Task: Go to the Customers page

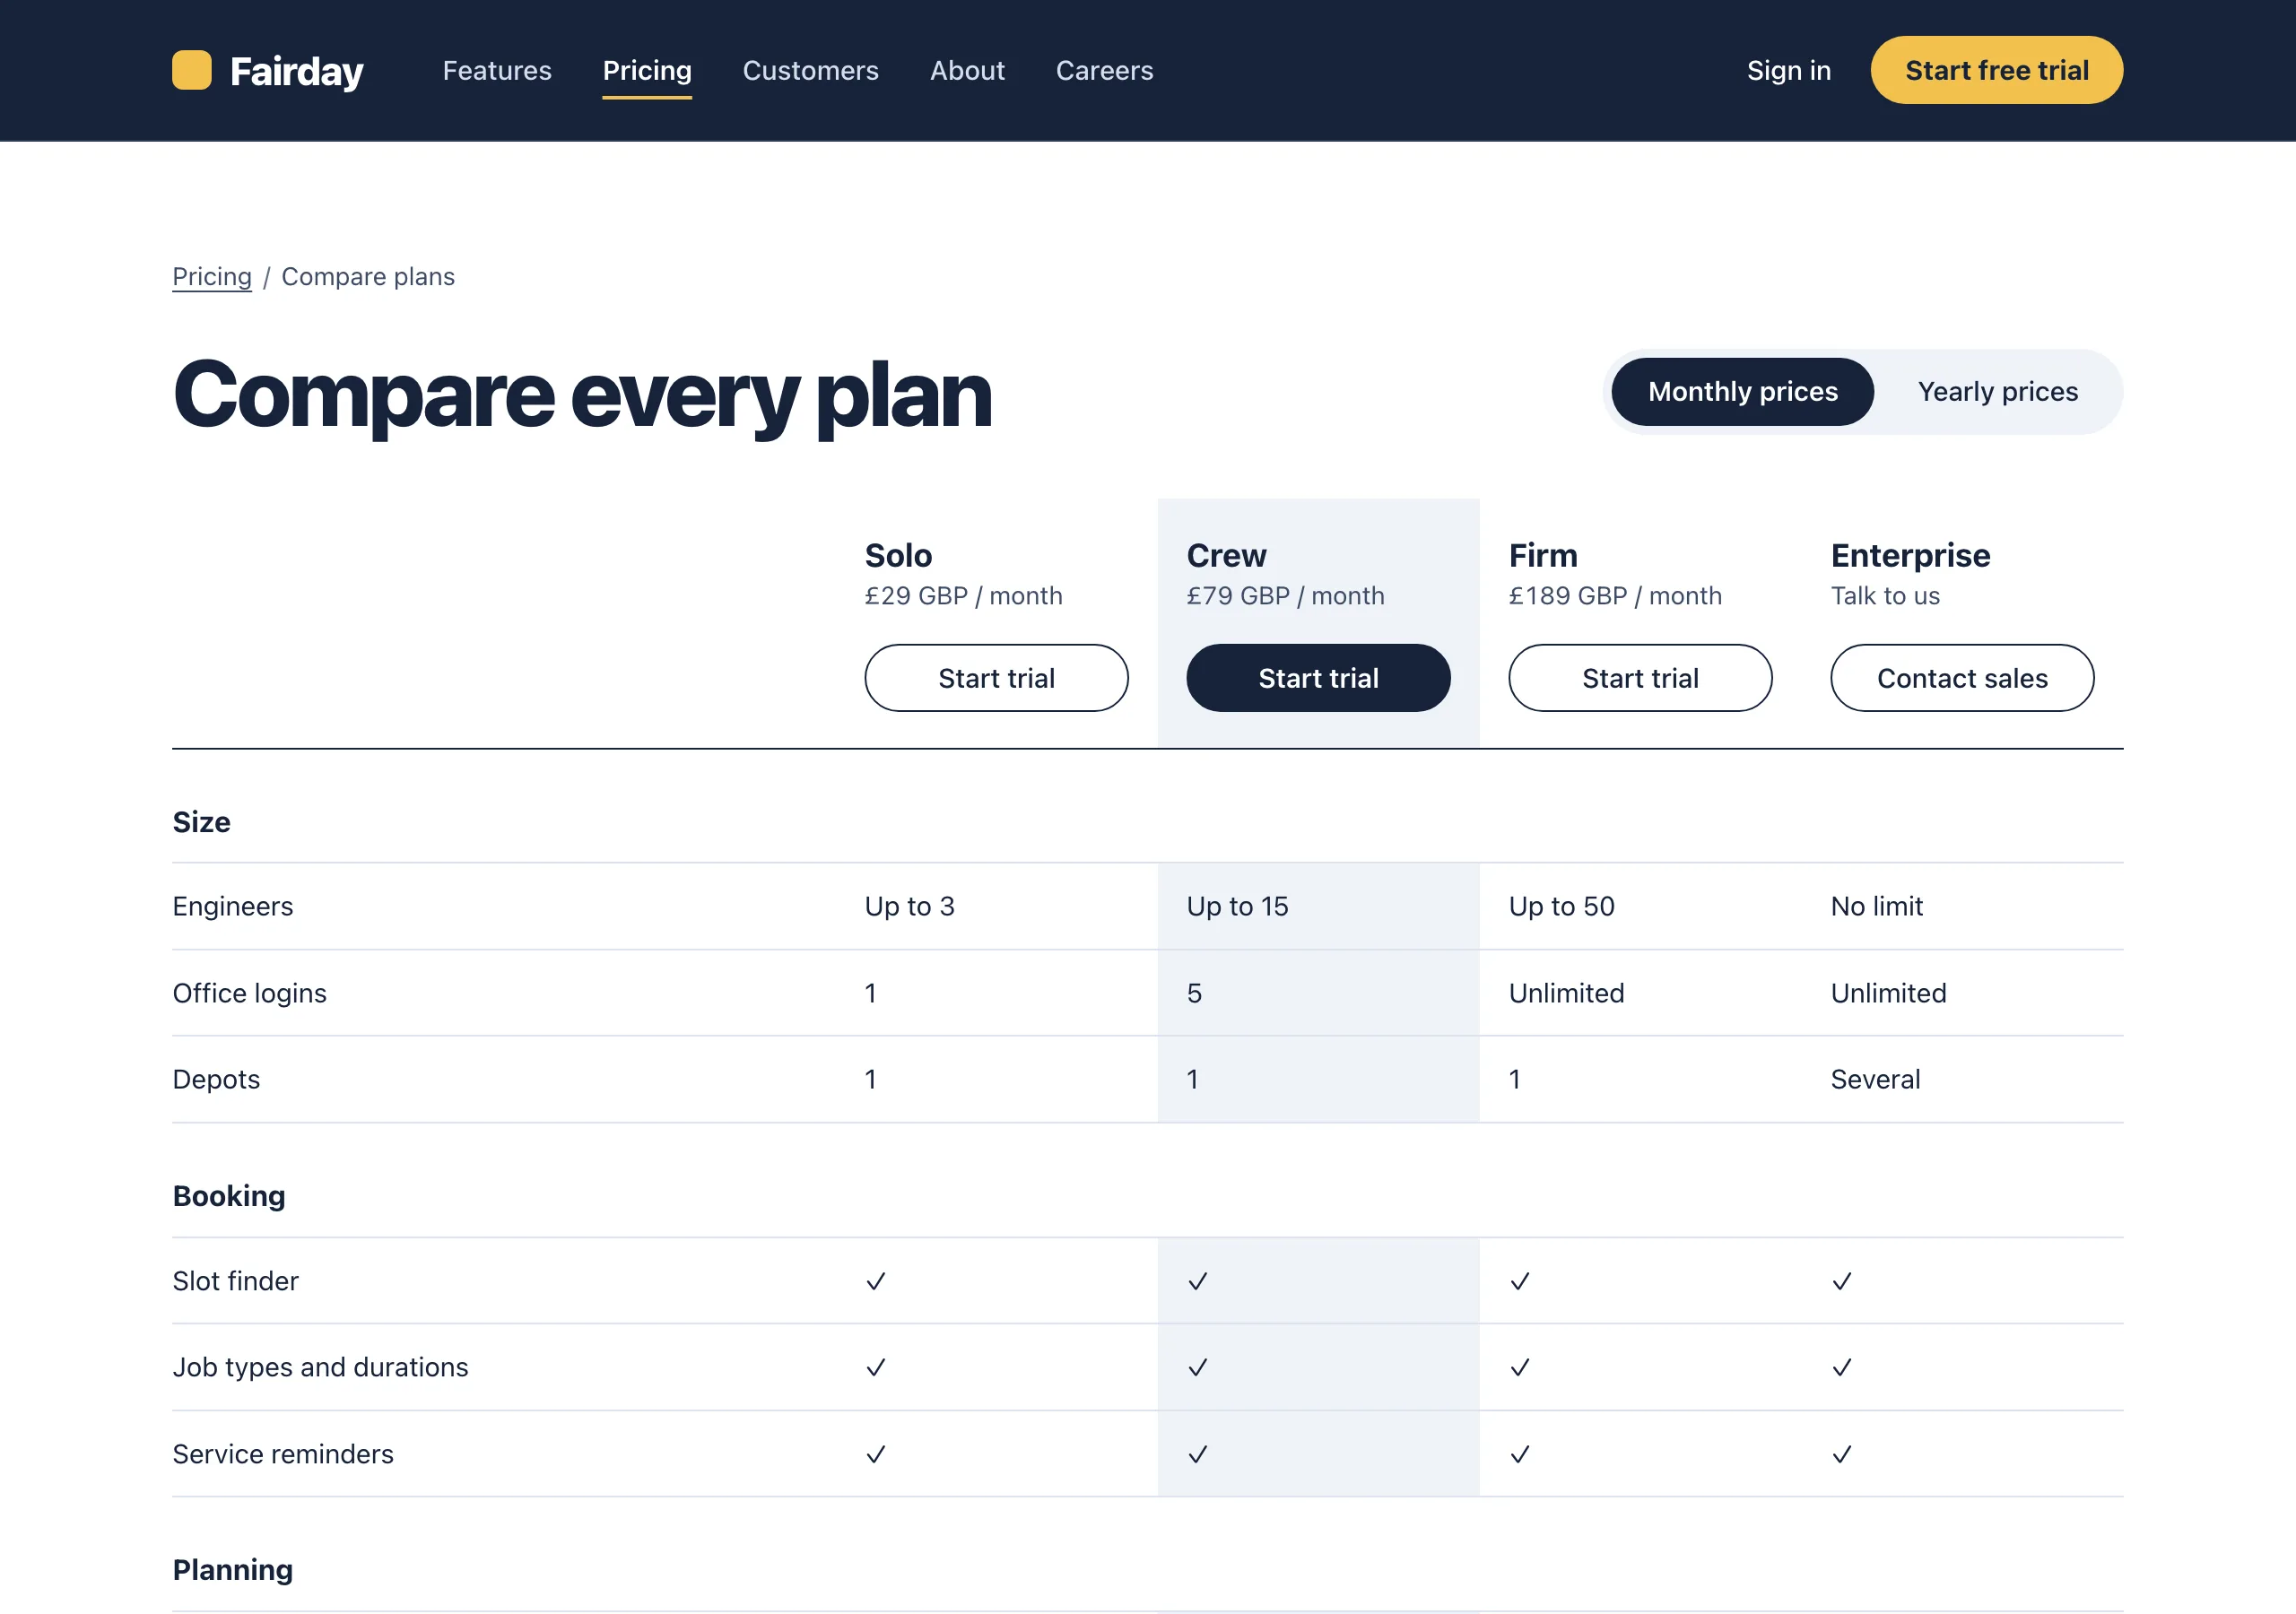Action: point(810,71)
